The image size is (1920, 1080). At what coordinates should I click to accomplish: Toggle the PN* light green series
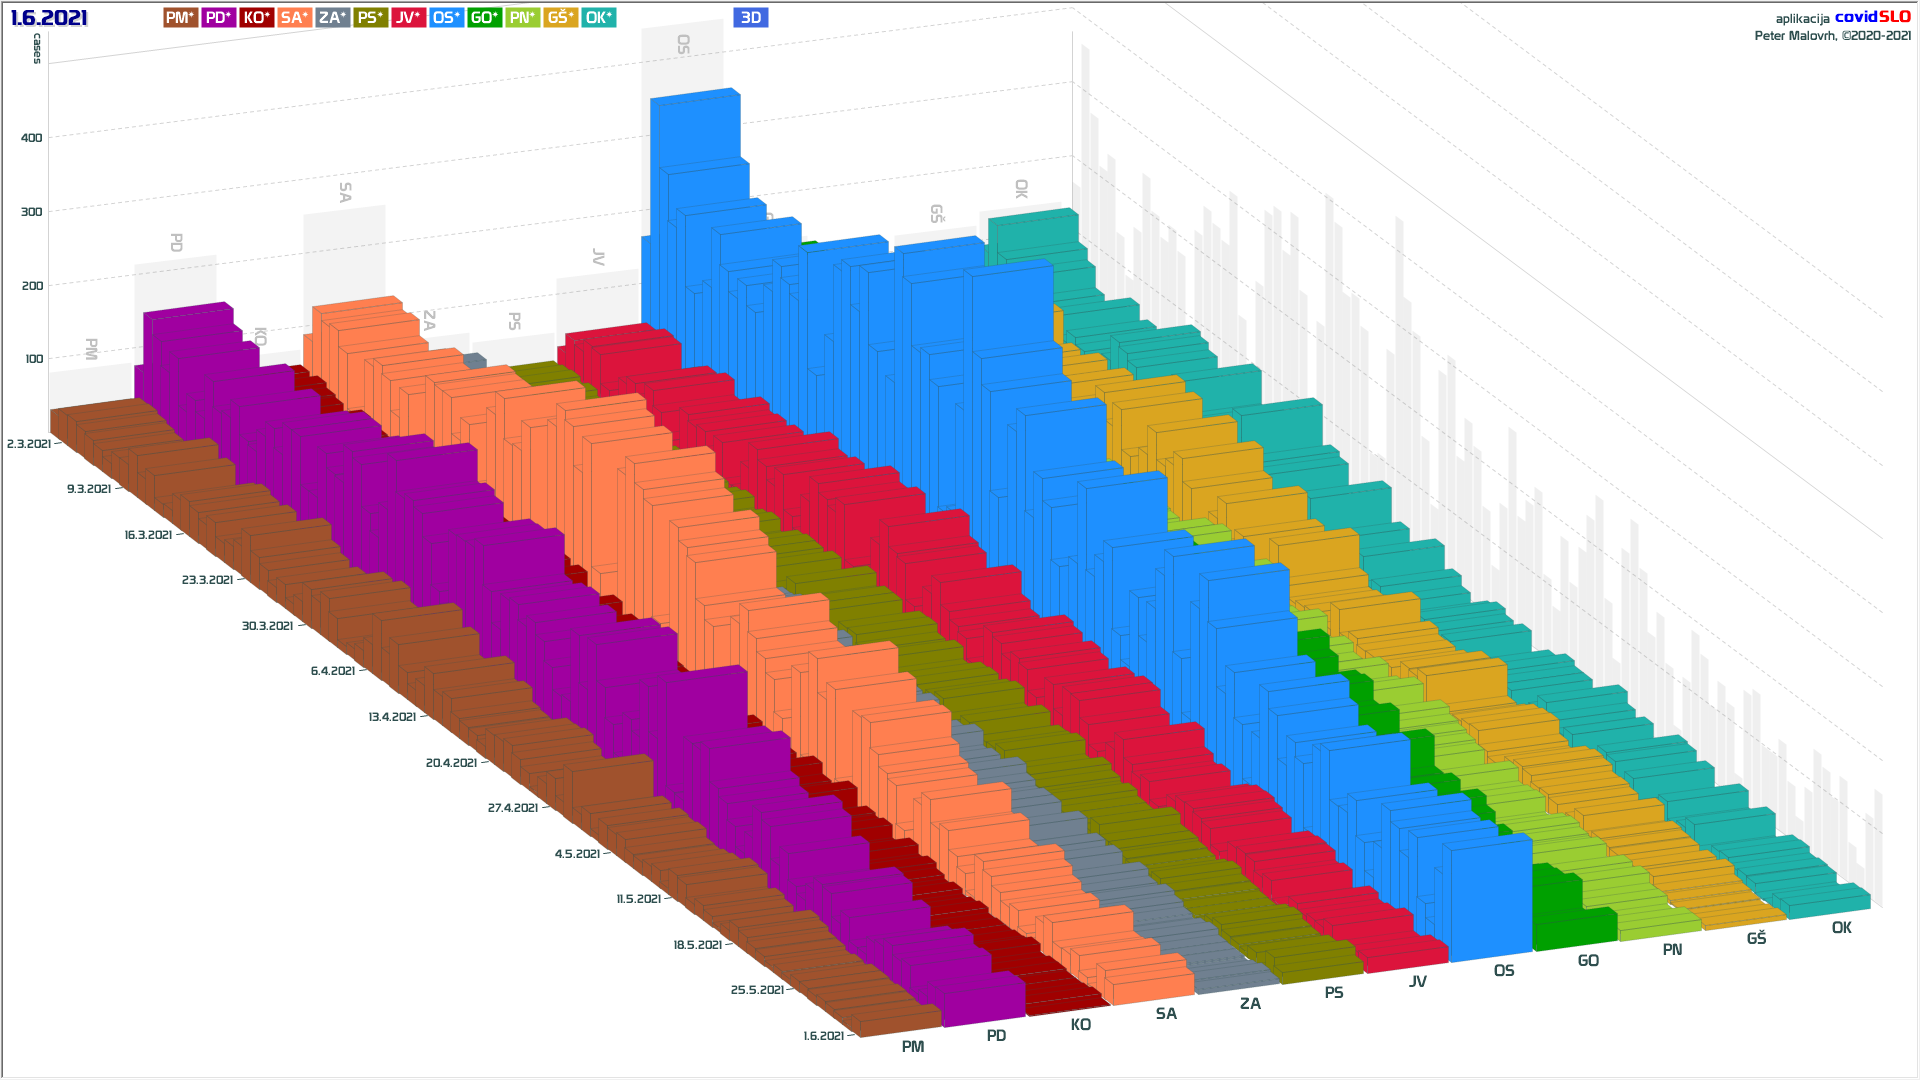click(x=522, y=17)
